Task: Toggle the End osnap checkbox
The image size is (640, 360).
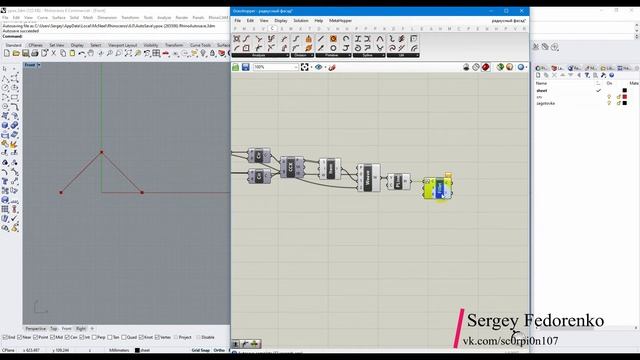Action: tap(5, 338)
